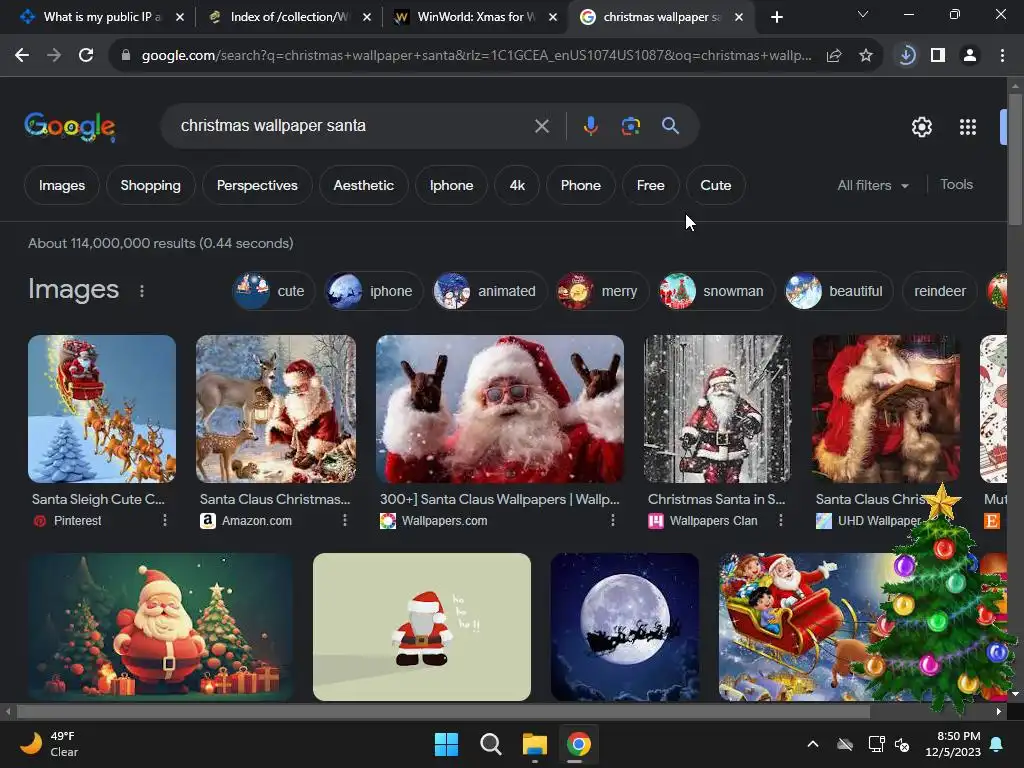Image resolution: width=1024 pixels, height=768 pixels.
Task: Bookmark this page with the star icon
Action: [x=866, y=56]
